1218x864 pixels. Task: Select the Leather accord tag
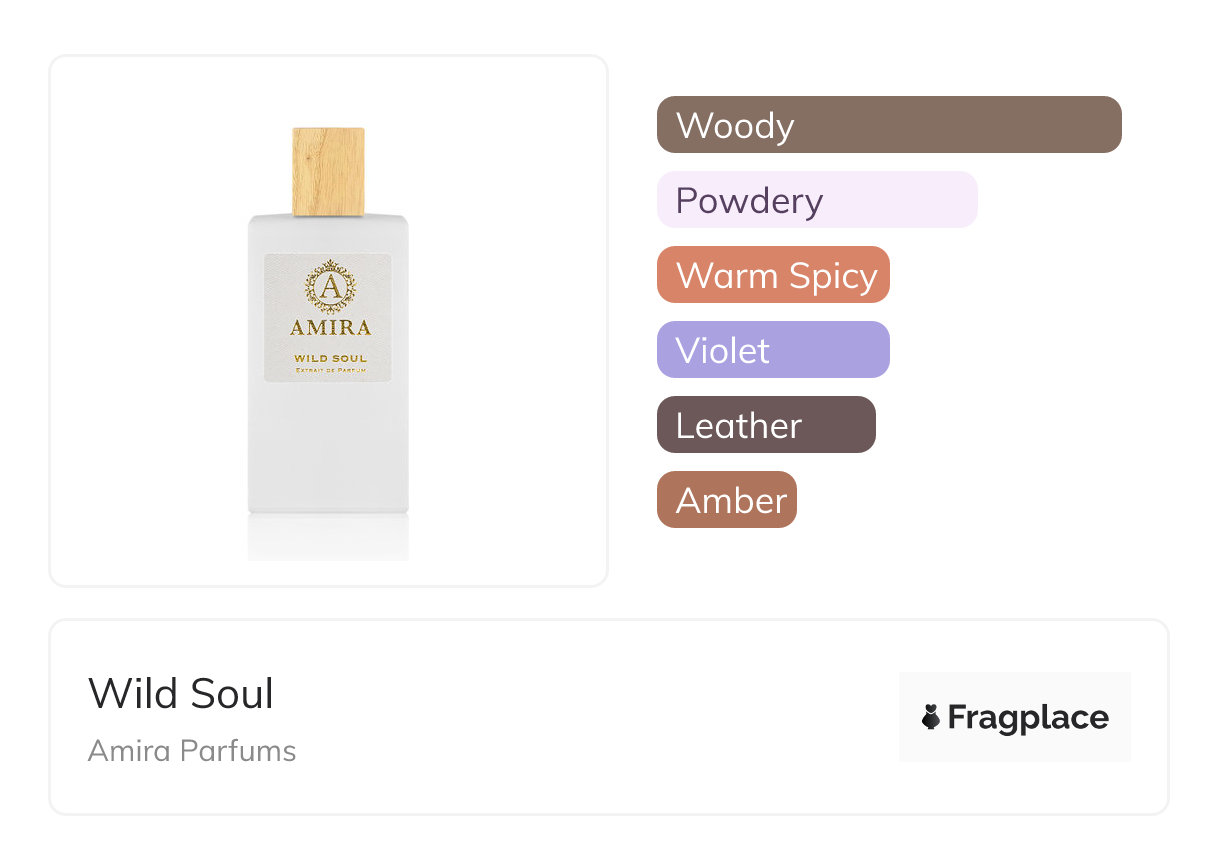(766, 425)
